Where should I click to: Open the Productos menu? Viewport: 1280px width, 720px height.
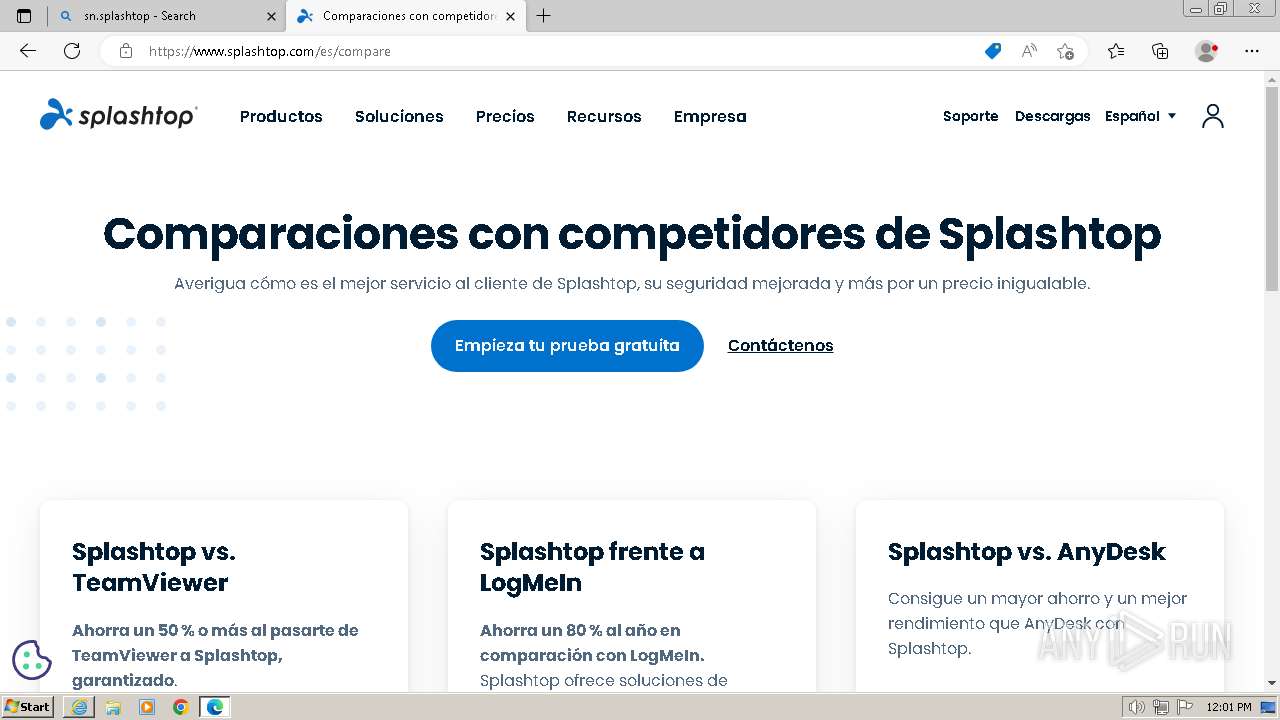coord(281,116)
